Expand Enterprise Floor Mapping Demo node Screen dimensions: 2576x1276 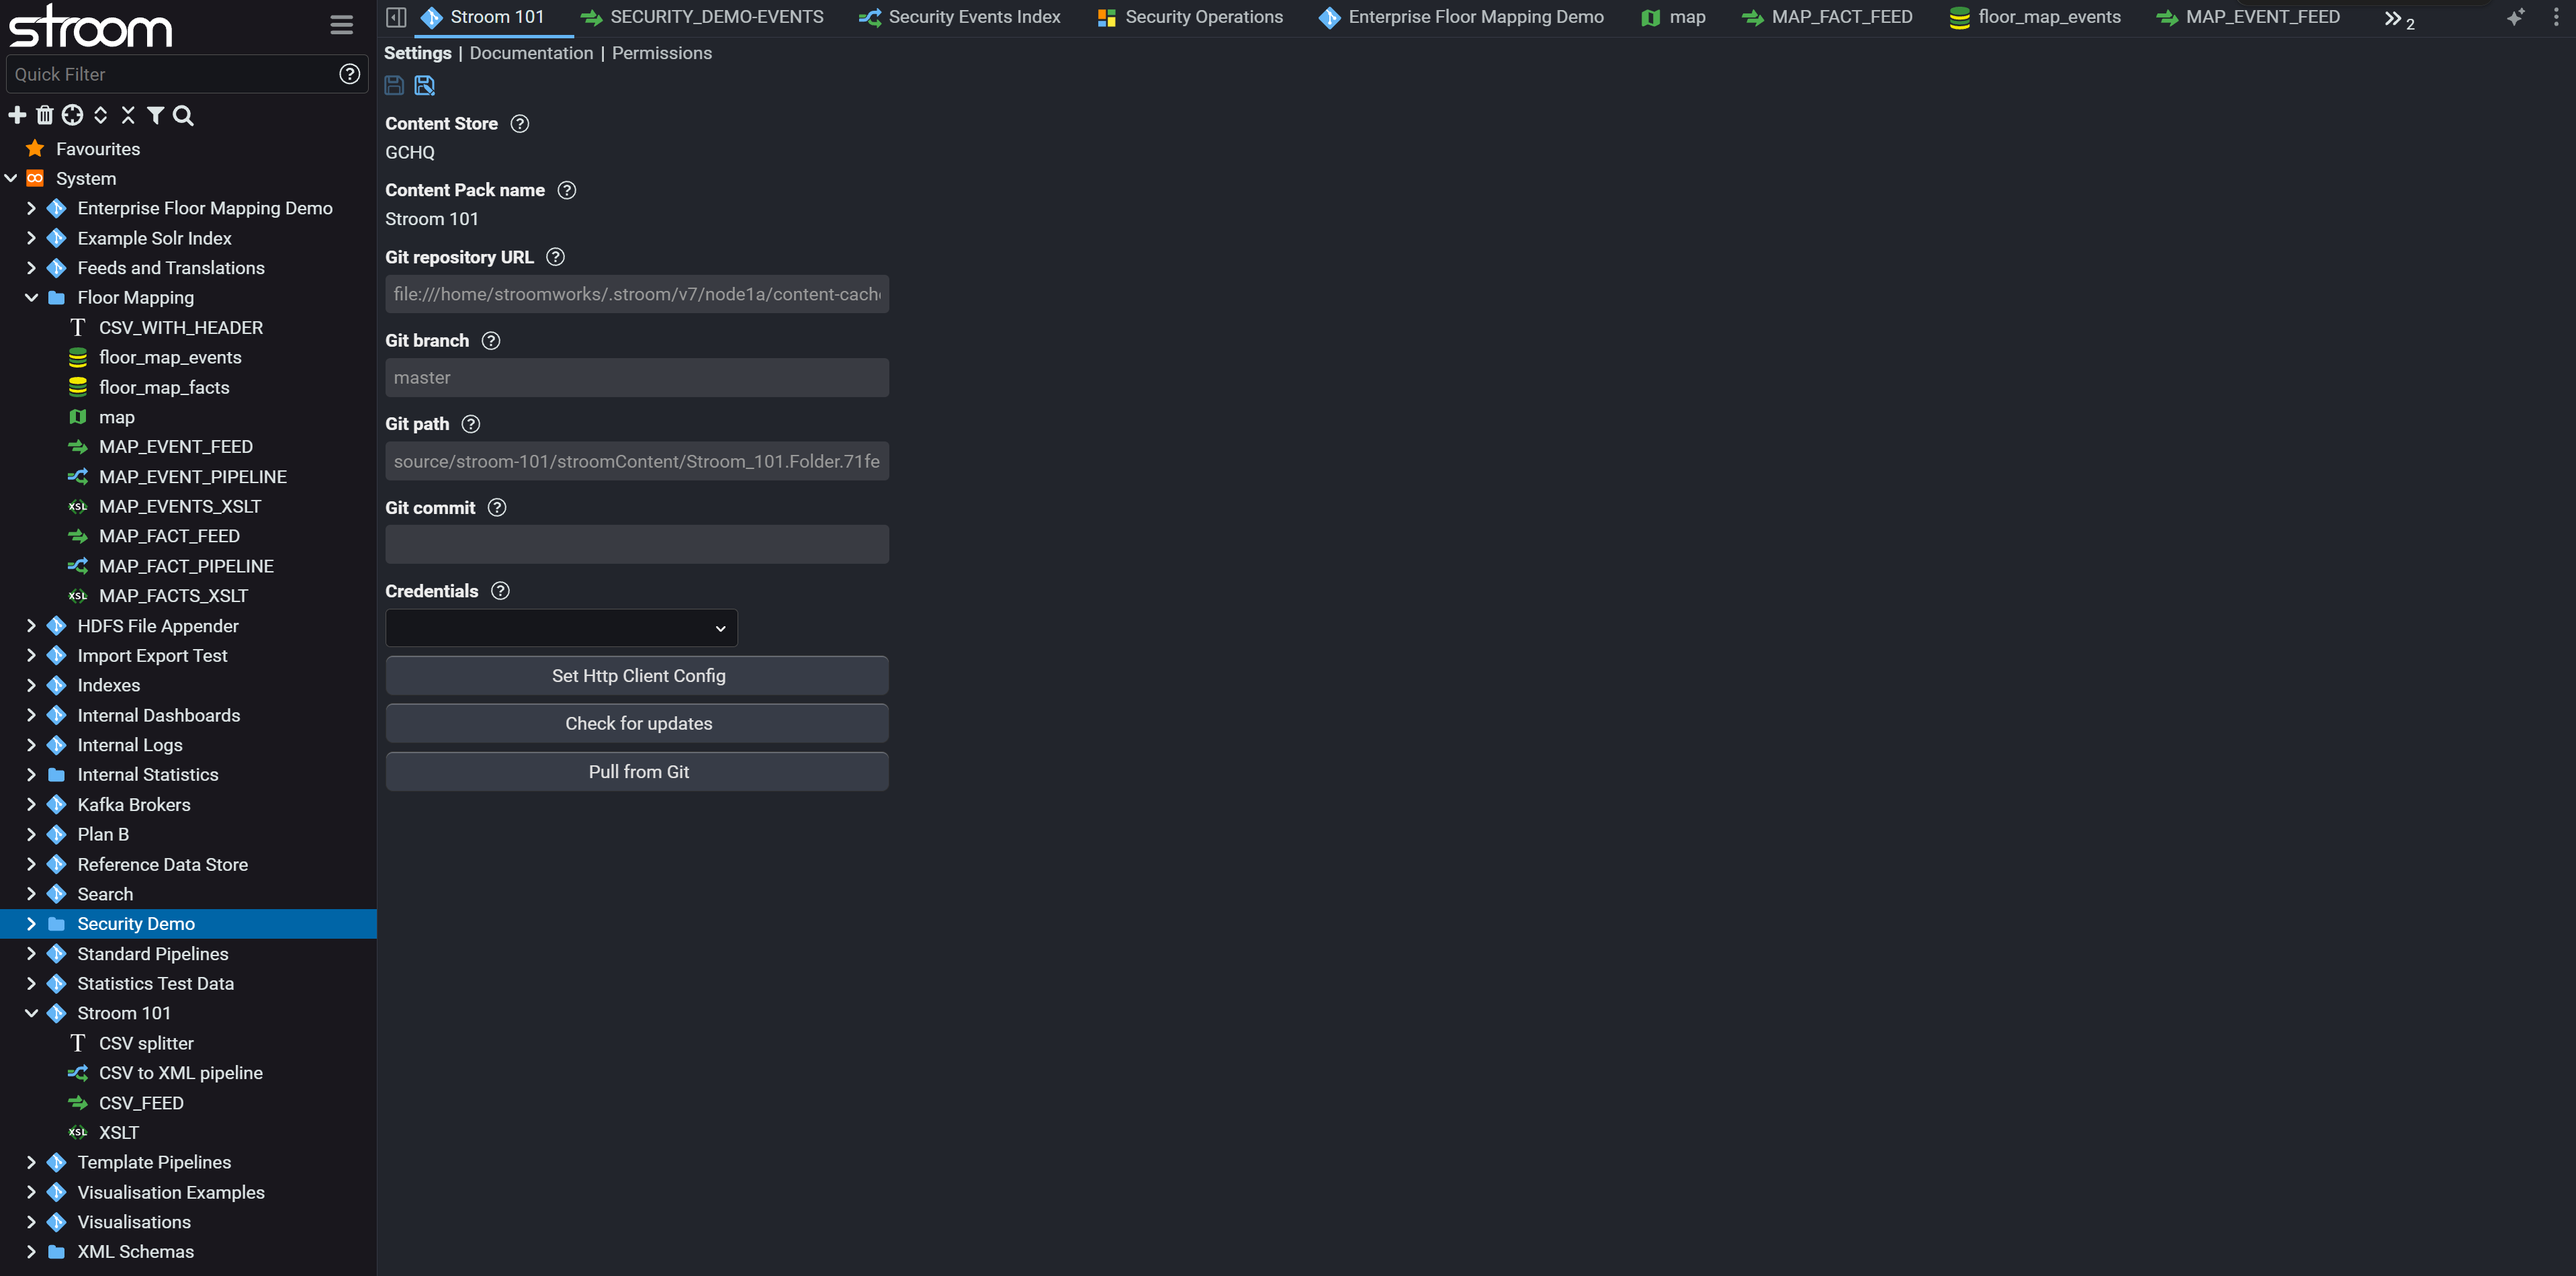31,208
